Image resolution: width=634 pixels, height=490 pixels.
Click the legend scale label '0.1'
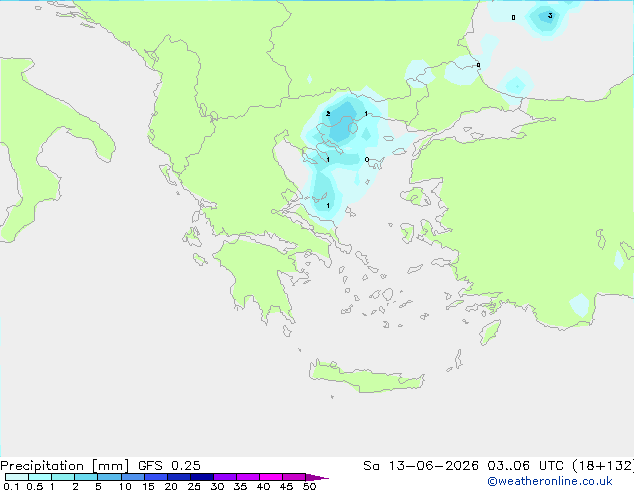click(x=11, y=486)
